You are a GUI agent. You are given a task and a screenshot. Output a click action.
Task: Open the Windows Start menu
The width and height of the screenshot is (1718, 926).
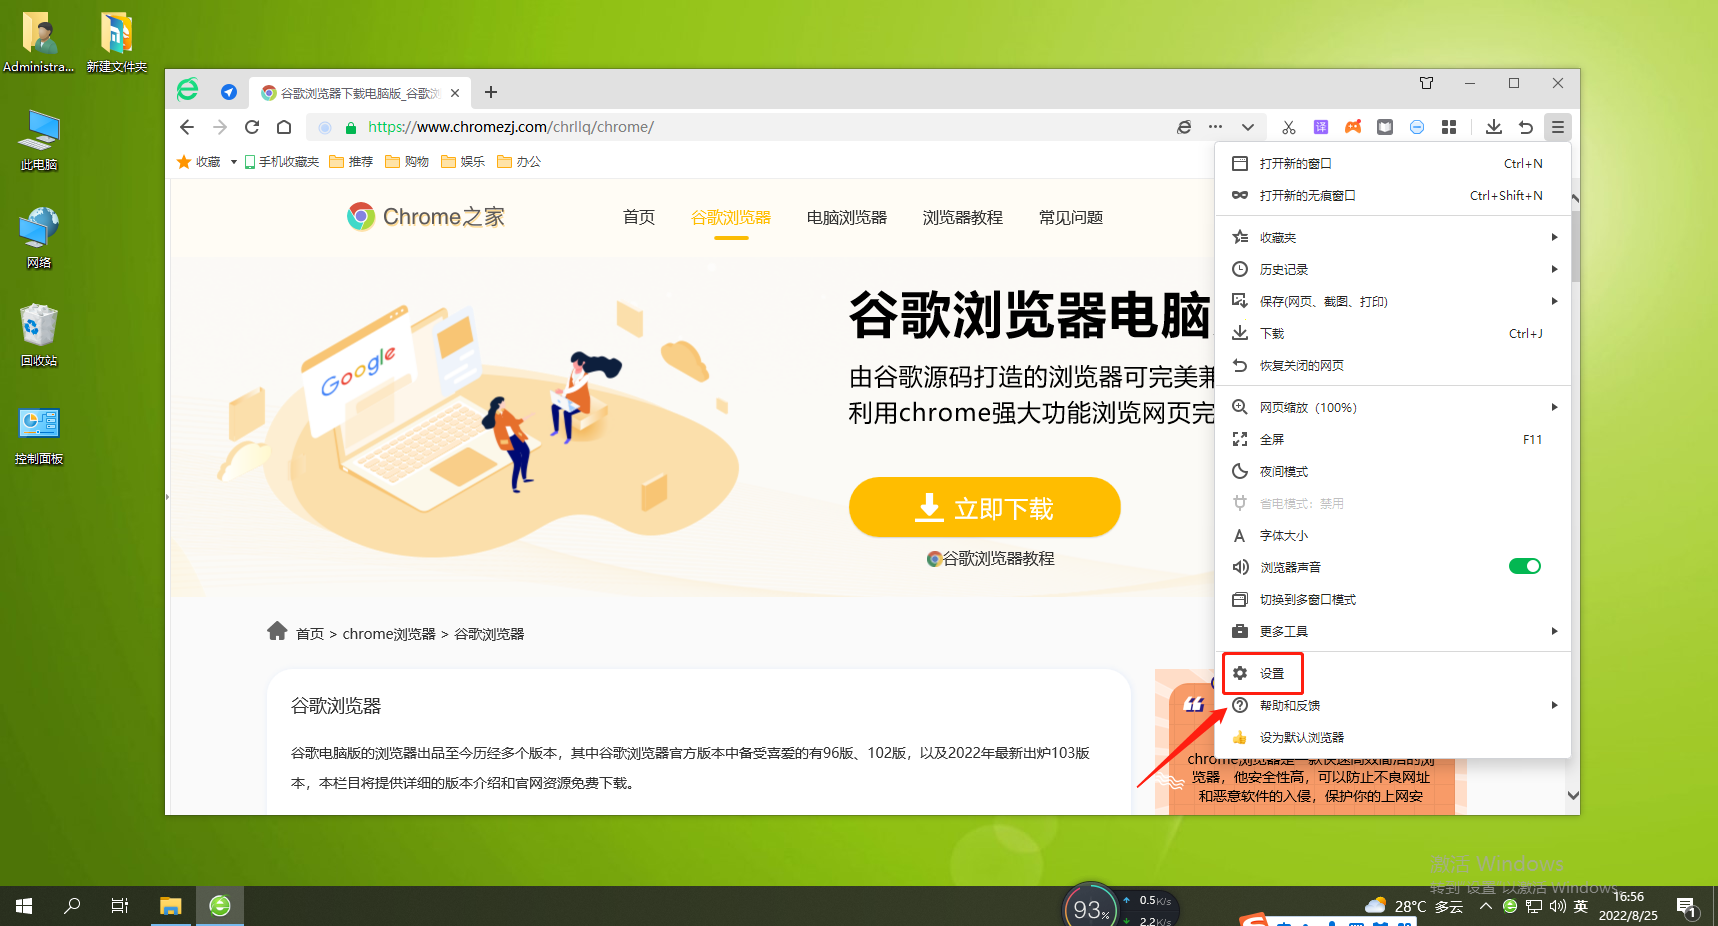pyautogui.click(x=24, y=906)
